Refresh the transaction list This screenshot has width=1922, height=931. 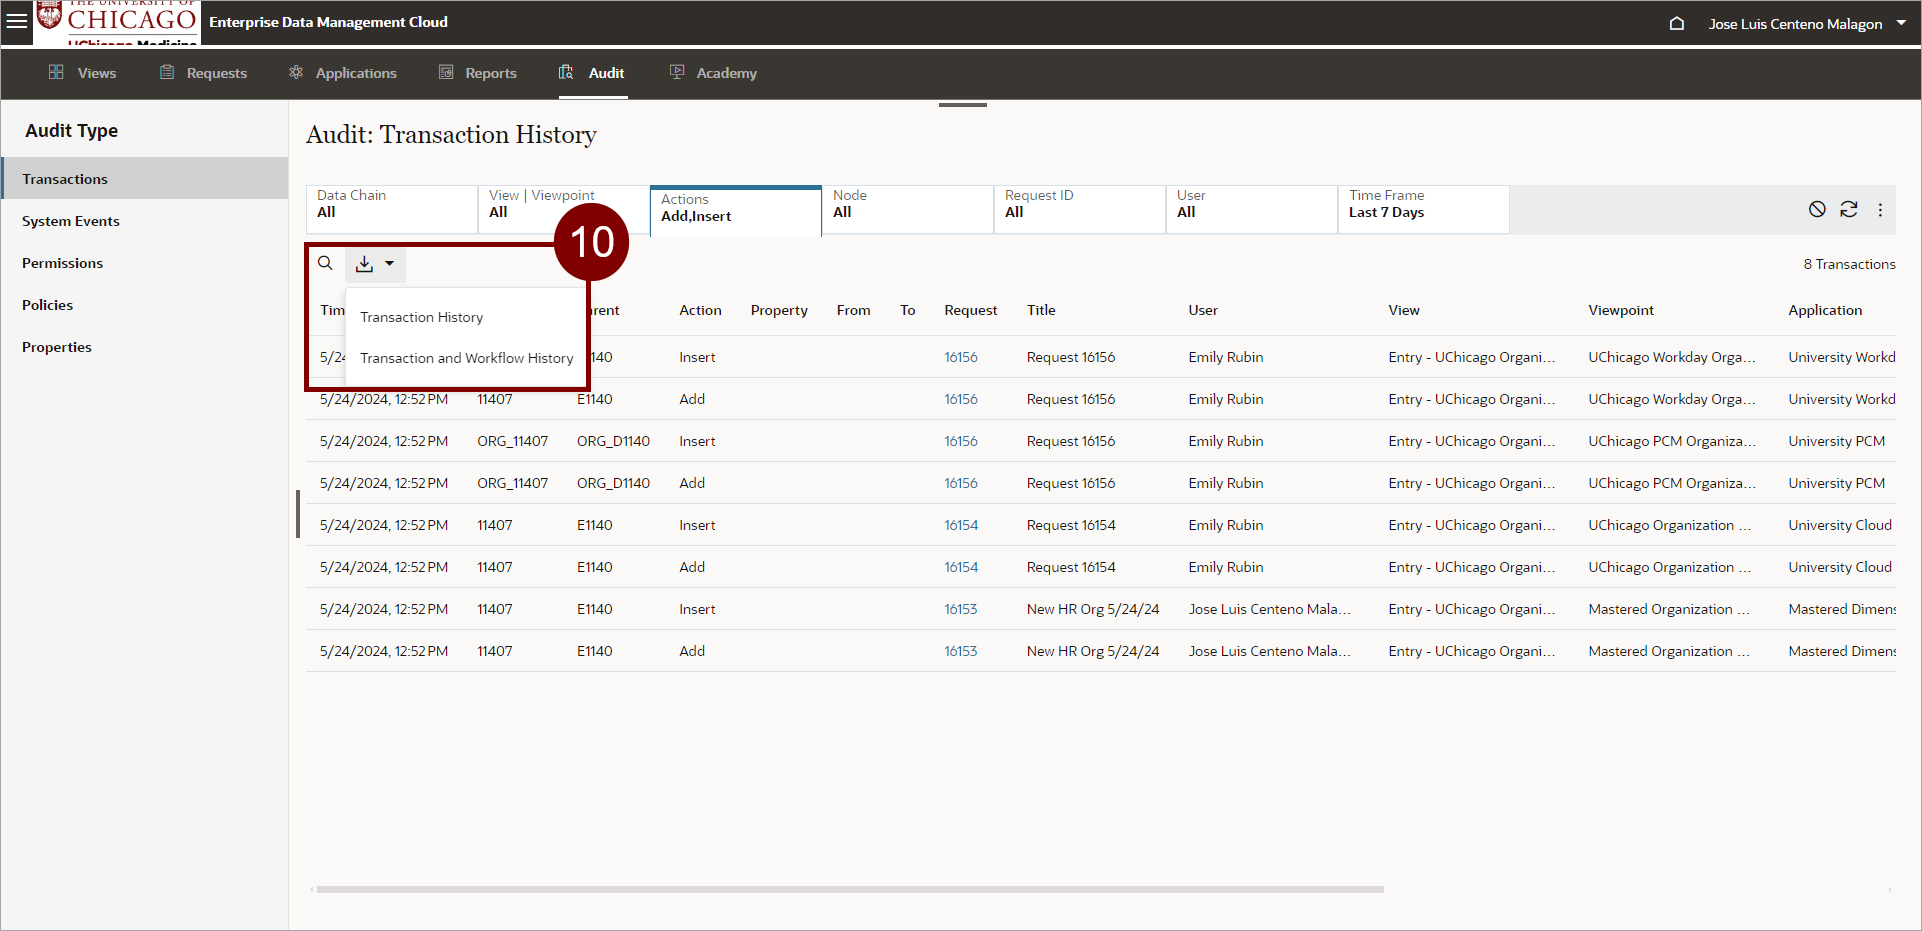pyautogui.click(x=1848, y=209)
